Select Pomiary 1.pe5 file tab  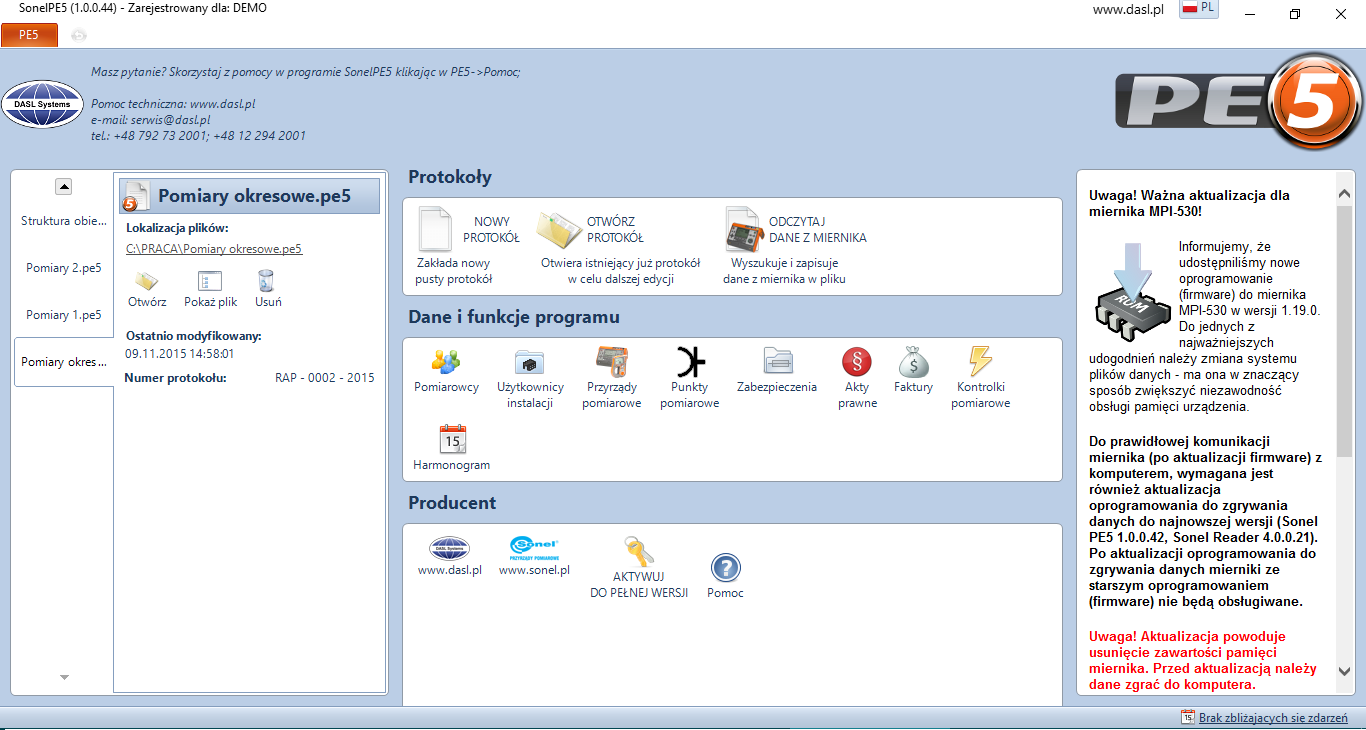coord(63,315)
